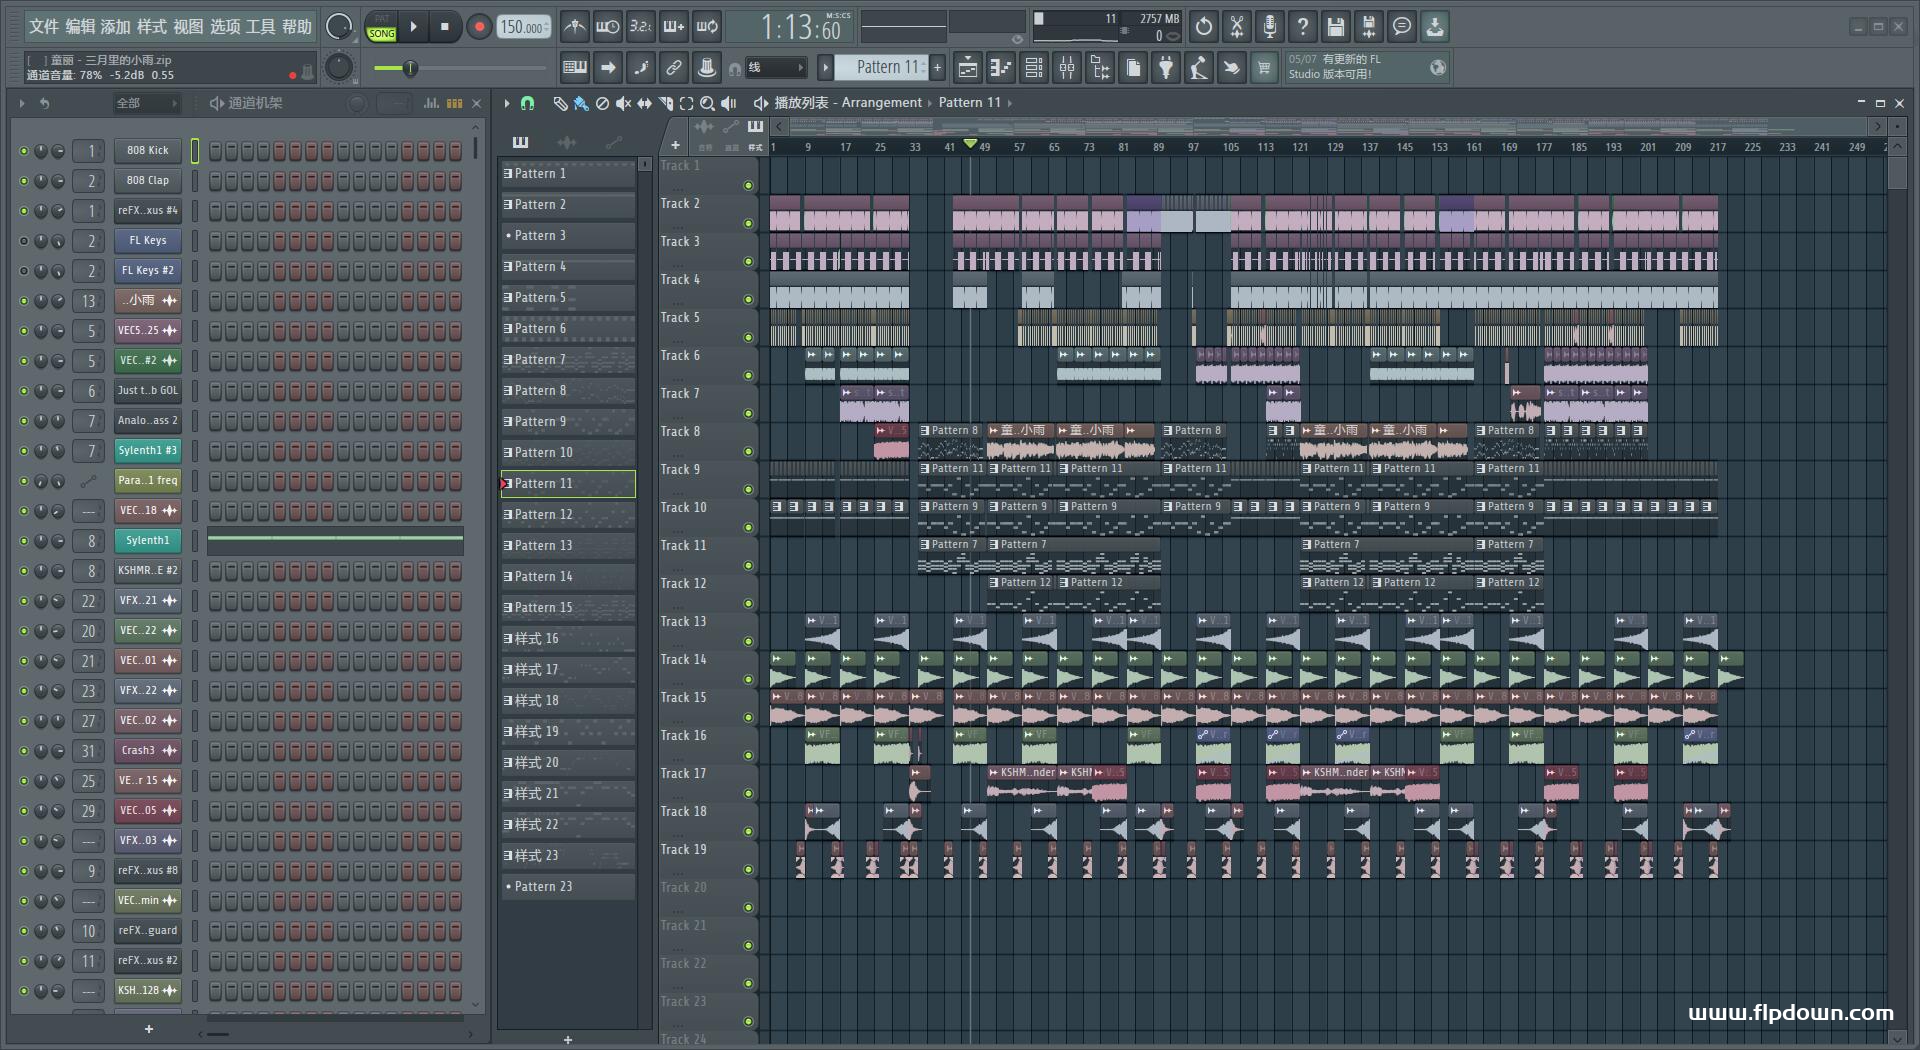1920x1050 pixels.
Task: Open help question mark icon
Action: [1303, 27]
